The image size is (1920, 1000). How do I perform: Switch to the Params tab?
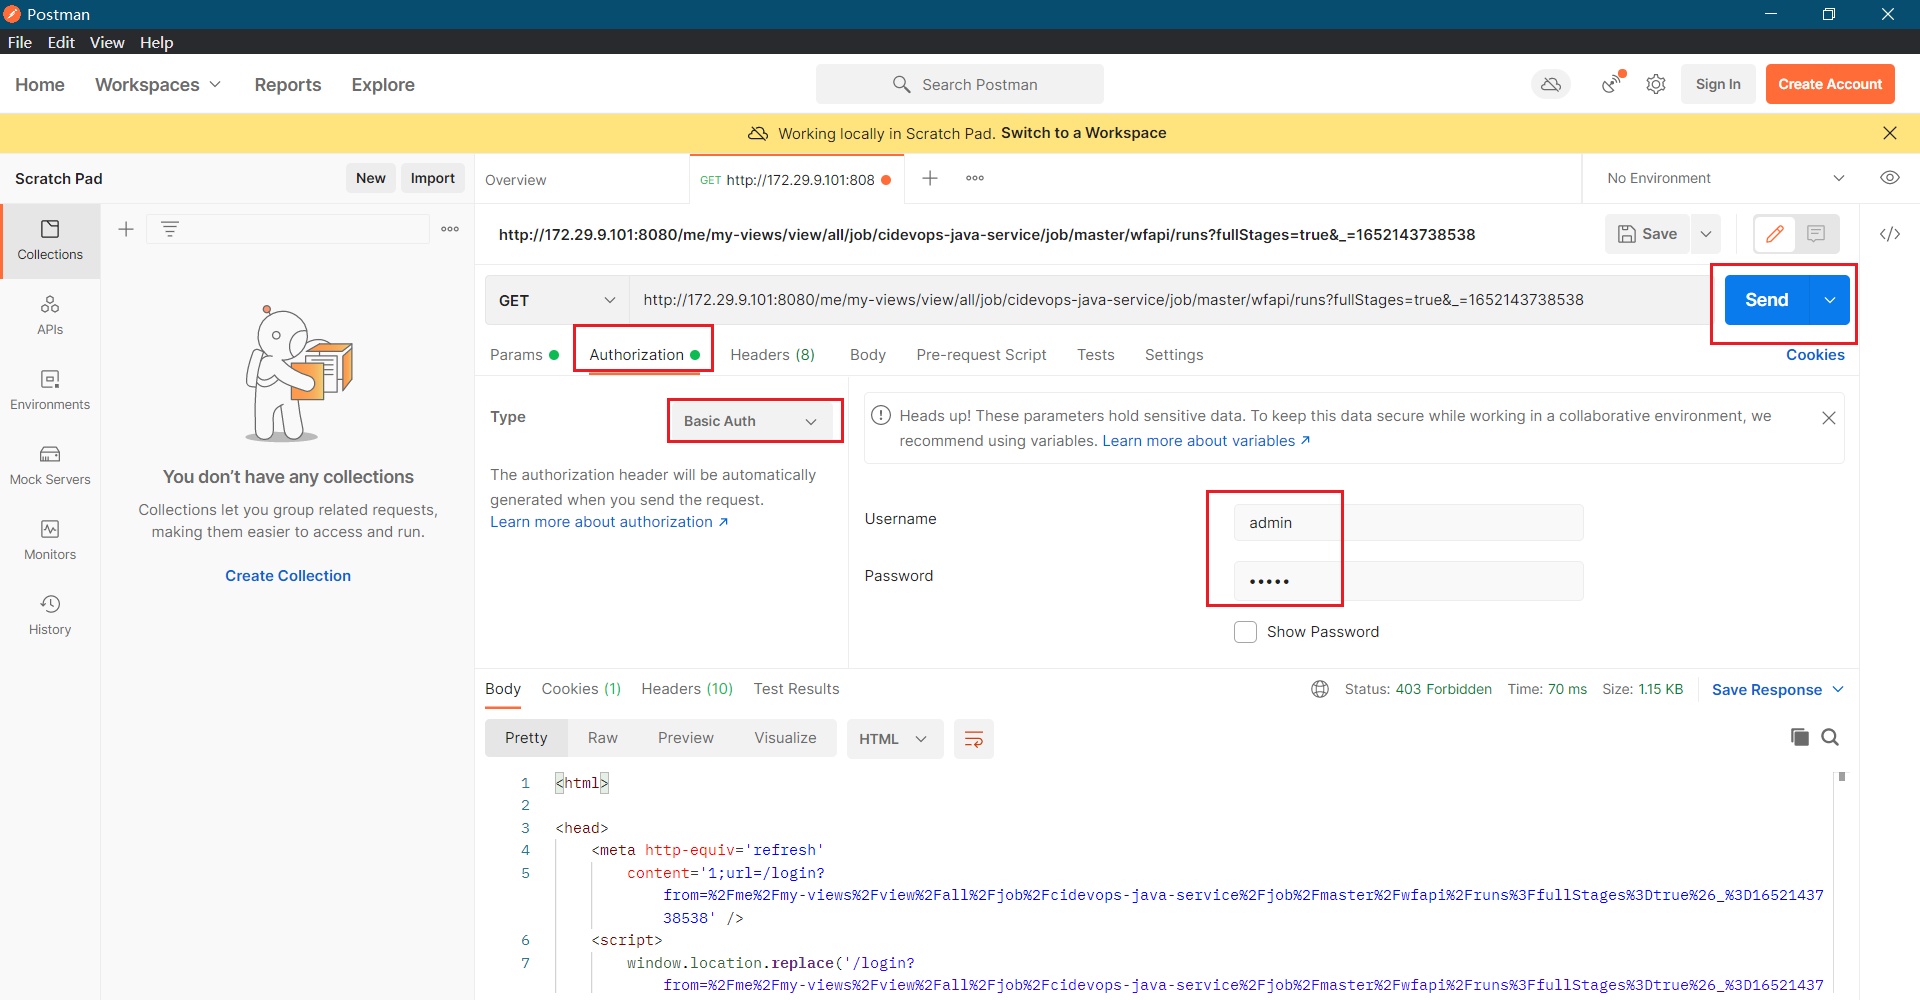[524, 355]
